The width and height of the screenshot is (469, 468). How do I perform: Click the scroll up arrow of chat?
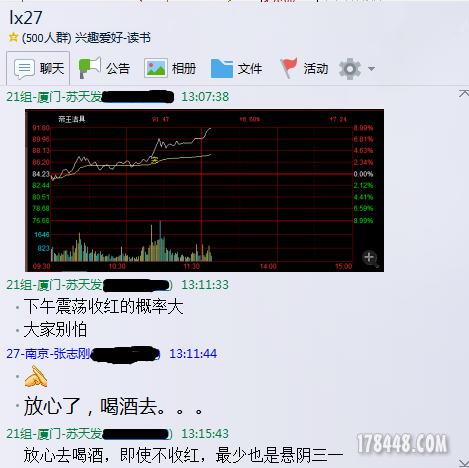[x=464, y=93]
